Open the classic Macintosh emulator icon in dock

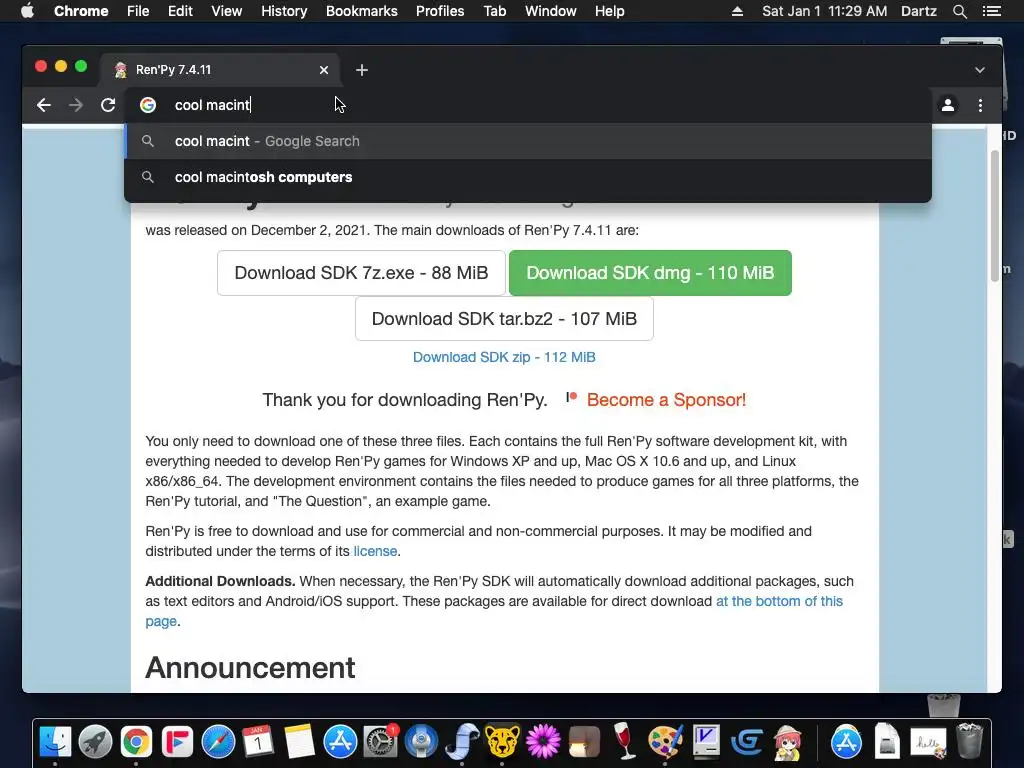click(x=706, y=742)
